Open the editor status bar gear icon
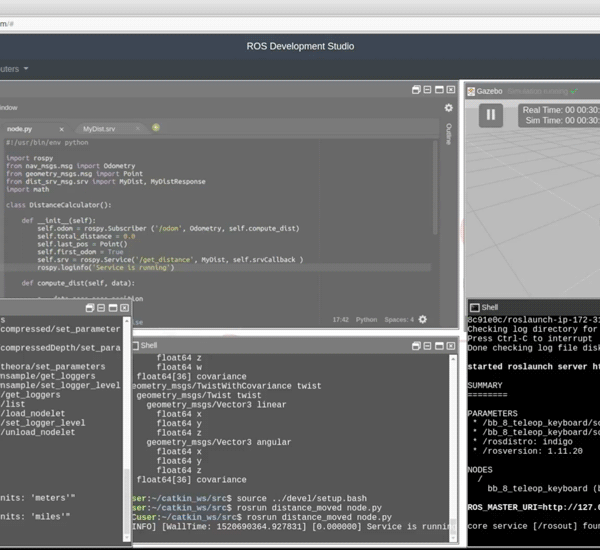This screenshot has height=550, width=600. [x=422, y=319]
